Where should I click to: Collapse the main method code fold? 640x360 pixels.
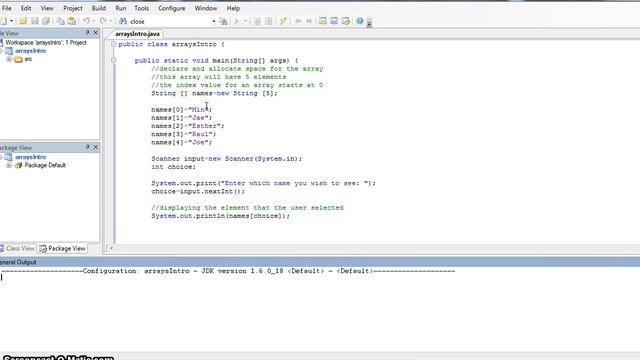pos(113,60)
